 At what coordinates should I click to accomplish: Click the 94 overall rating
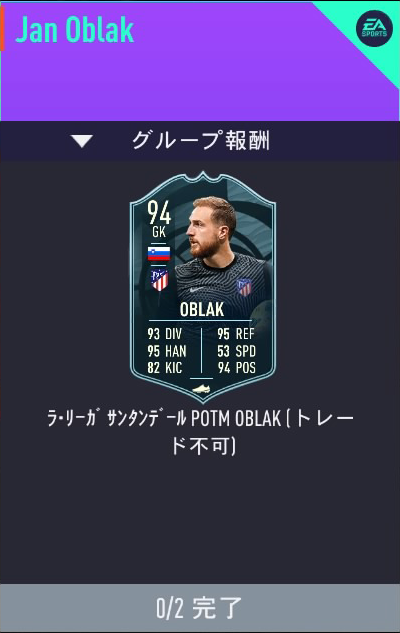point(159,212)
